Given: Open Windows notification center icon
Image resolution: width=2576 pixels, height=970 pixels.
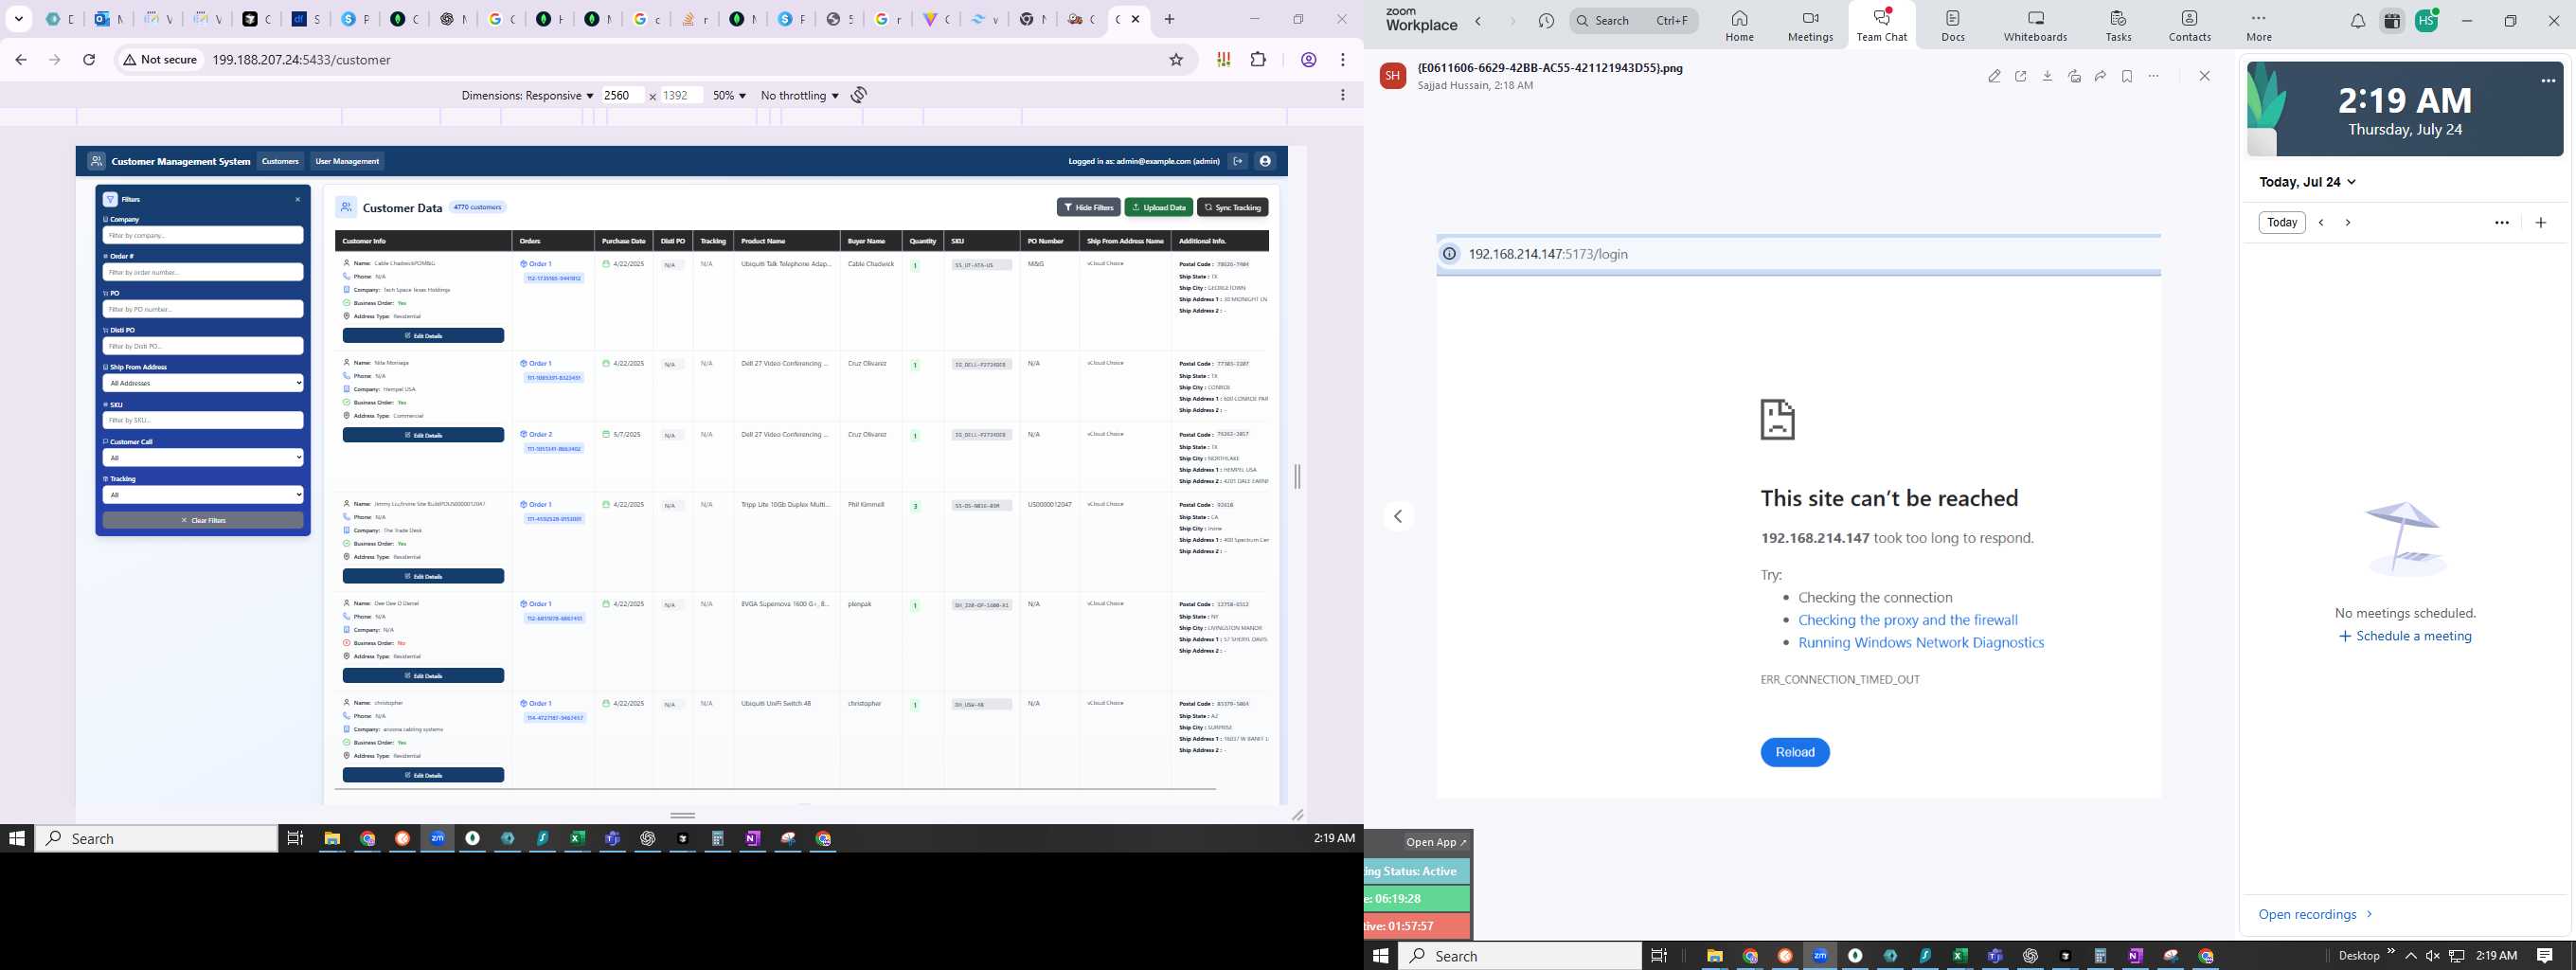Looking at the screenshot, I should (x=2545, y=956).
